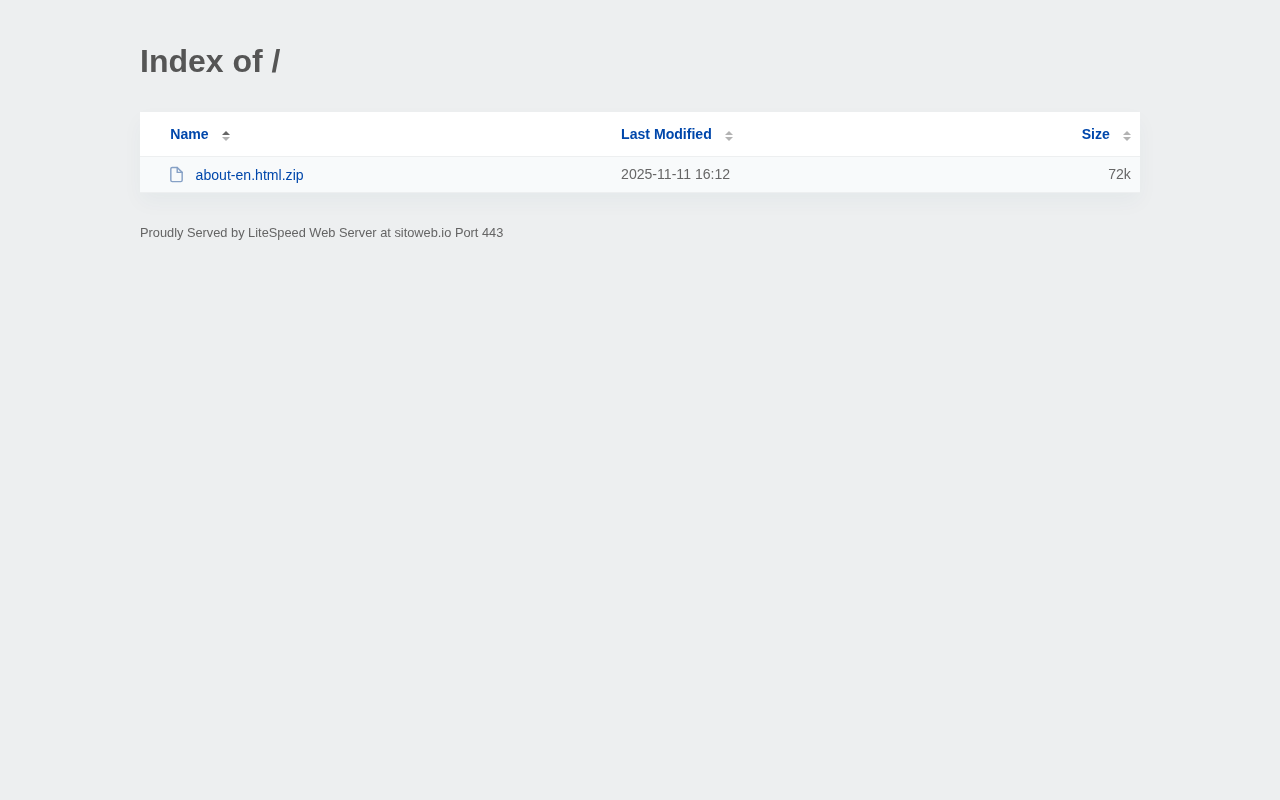This screenshot has height=800, width=1280.
Task: Sort the listing by Size header
Action: click(1095, 134)
